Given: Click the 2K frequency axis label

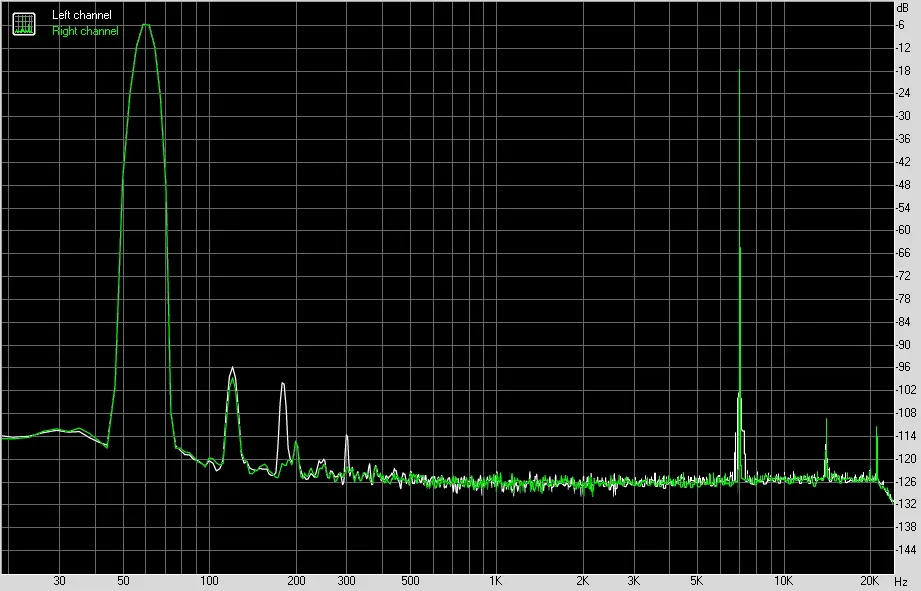Looking at the screenshot, I should tap(582, 581).
